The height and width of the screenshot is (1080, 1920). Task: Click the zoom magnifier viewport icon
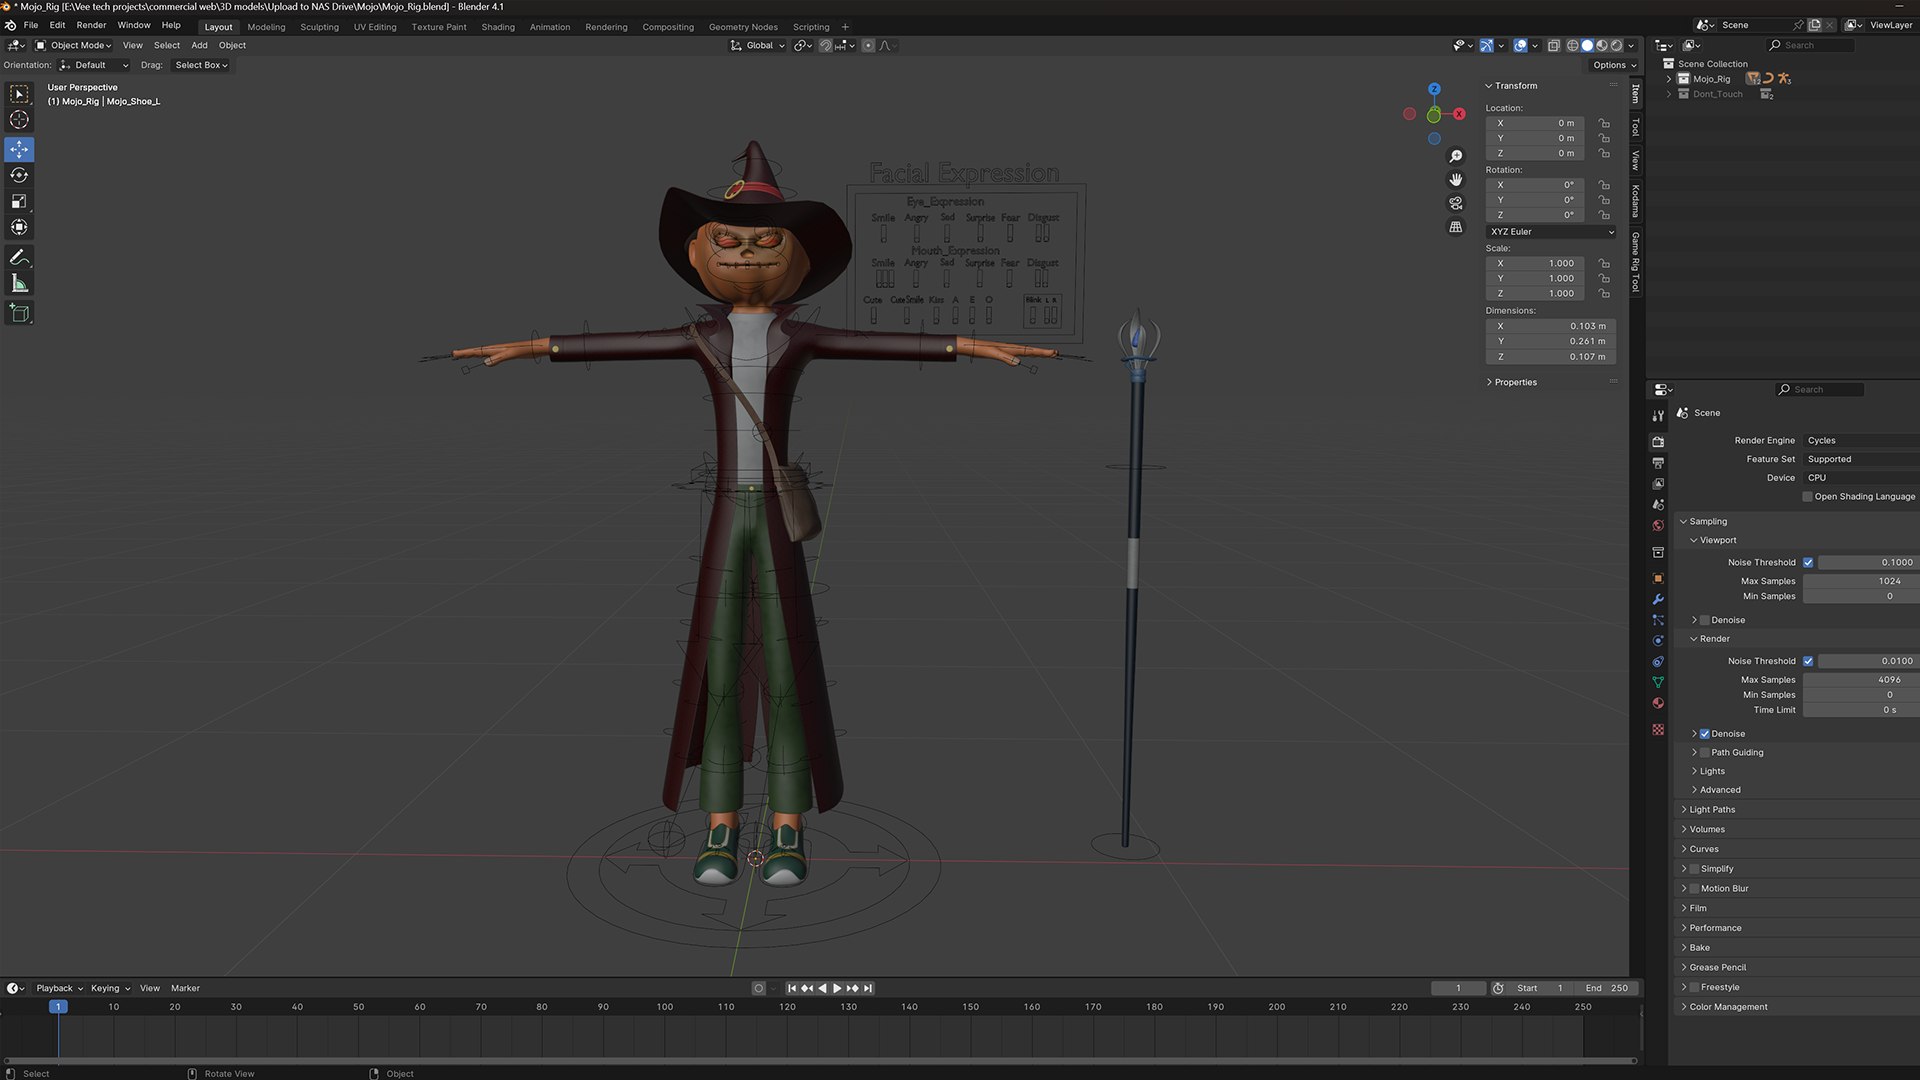tap(1456, 156)
